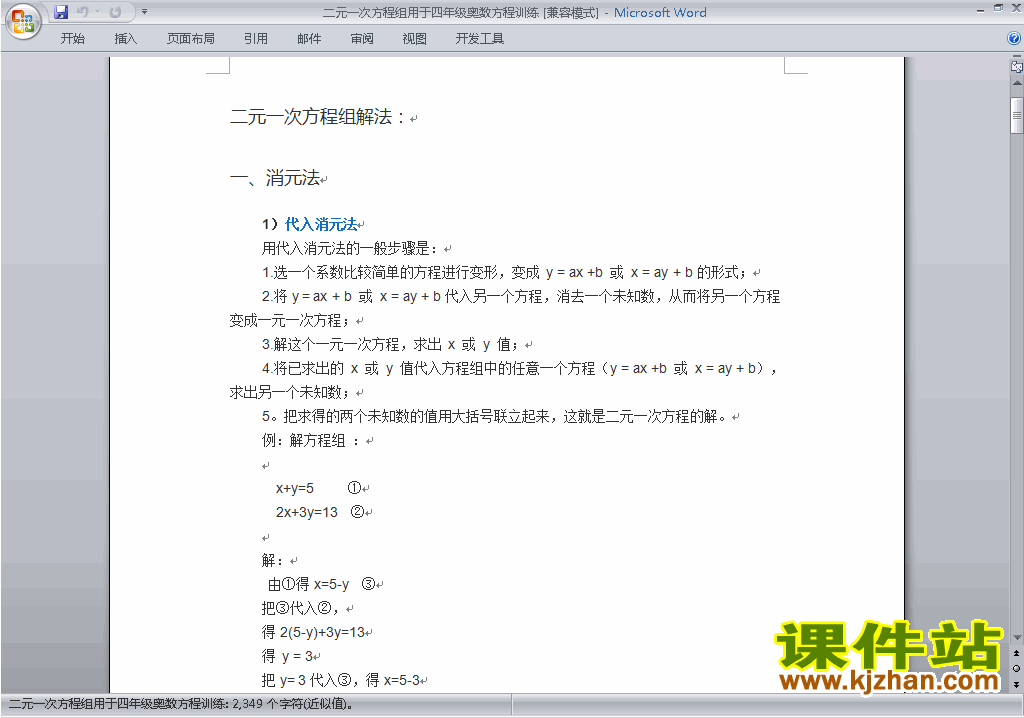Click the Next Page double-arrow button
The height and width of the screenshot is (718, 1024).
tap(1017, 684)
